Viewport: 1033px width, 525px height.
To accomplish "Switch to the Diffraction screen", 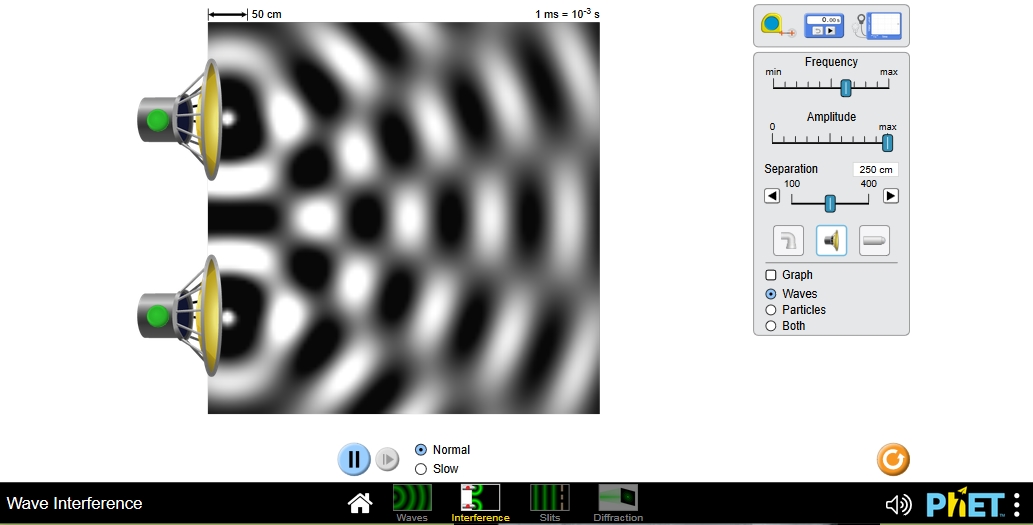I will click(x=618, y=504).
